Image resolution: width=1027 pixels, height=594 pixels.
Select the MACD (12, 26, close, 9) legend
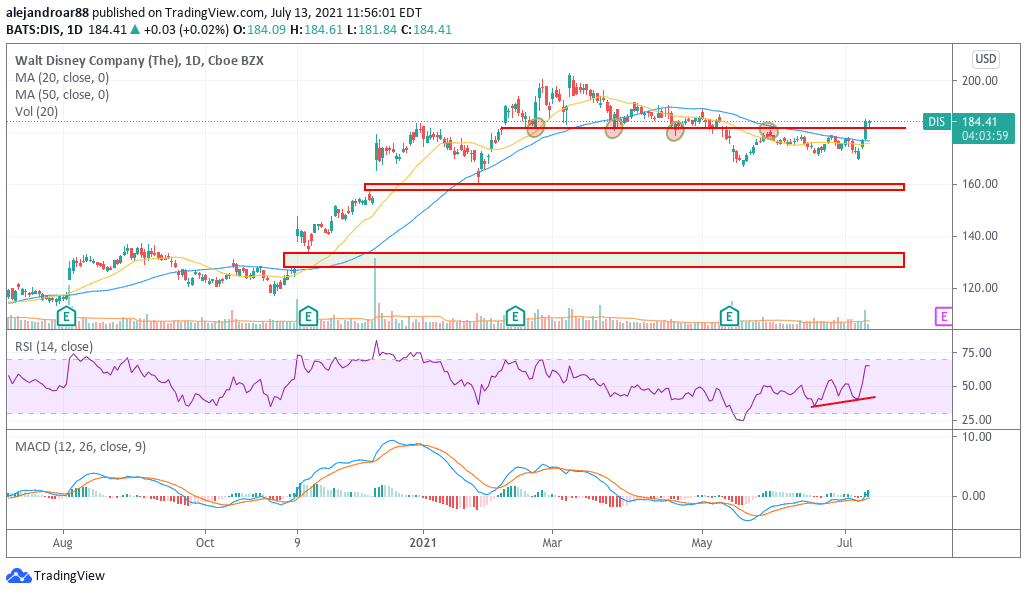click(81, 447)
